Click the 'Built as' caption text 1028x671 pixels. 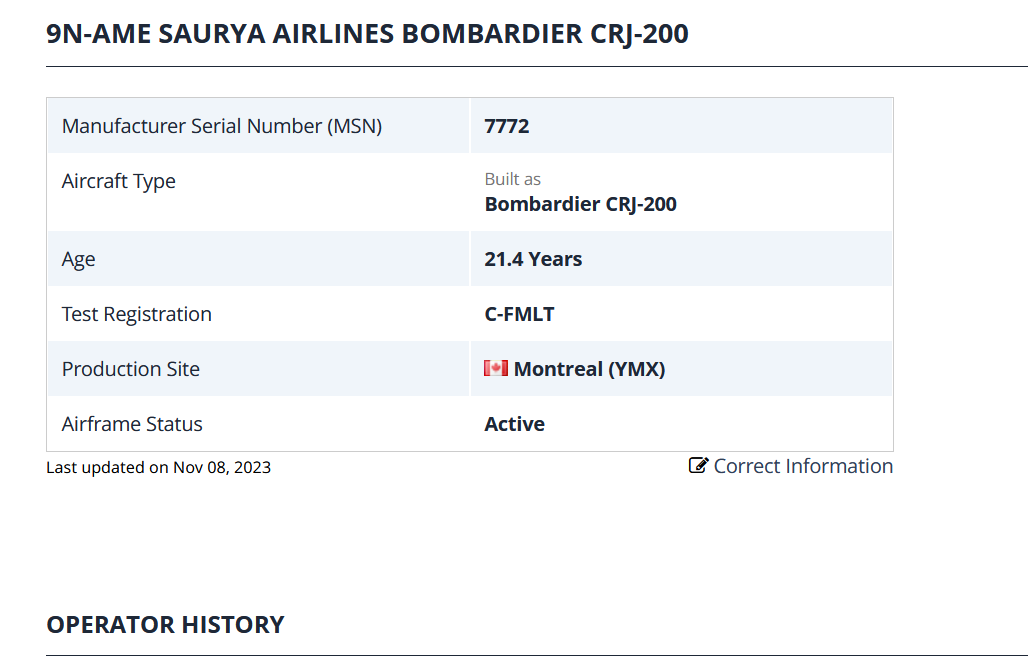click(513, 179)
